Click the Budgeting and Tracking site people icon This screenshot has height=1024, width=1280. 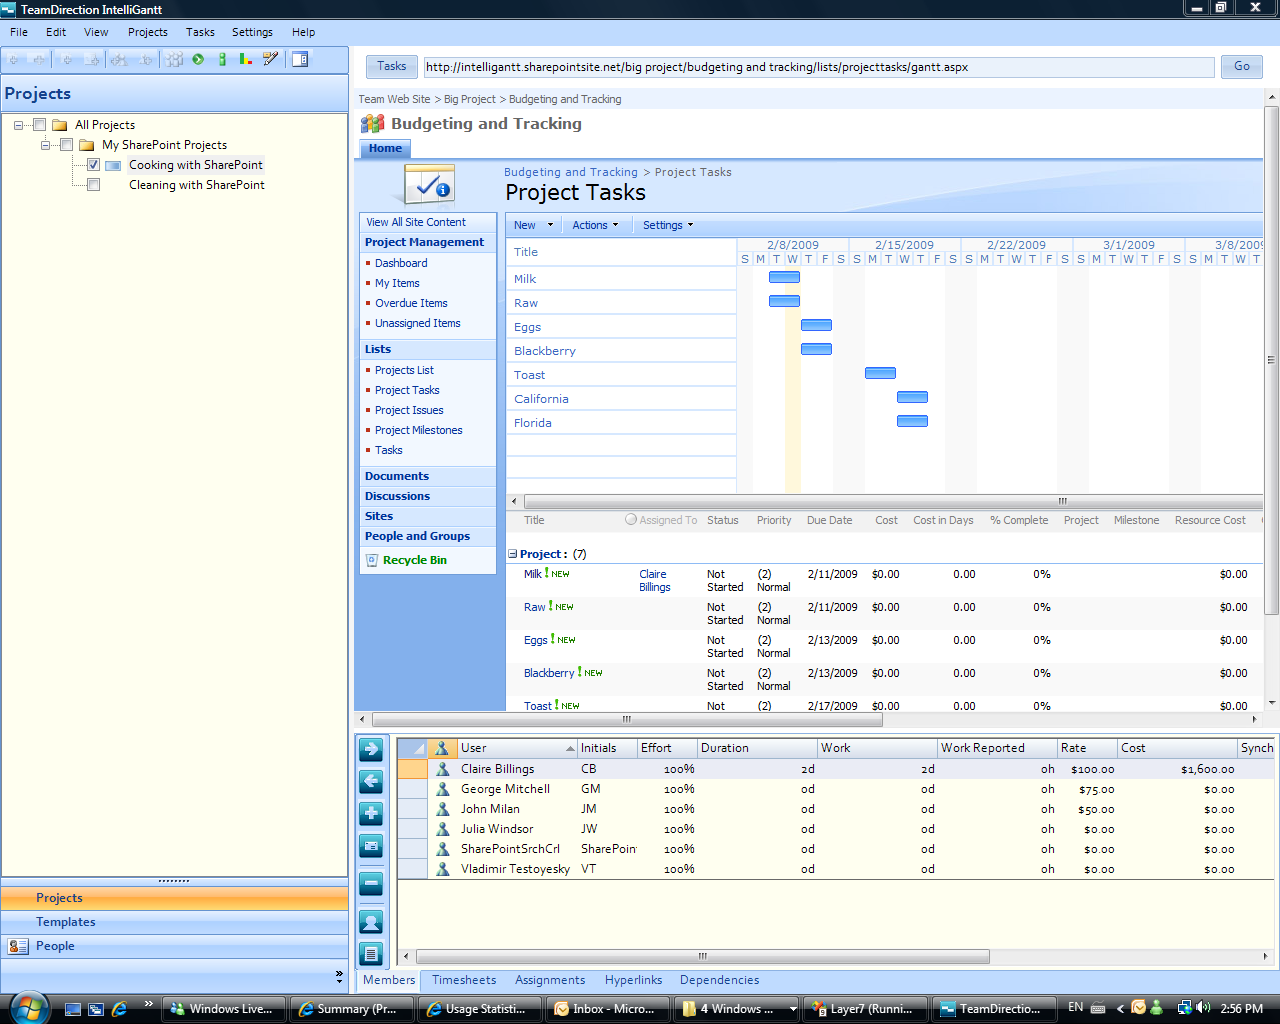[x=373, y=123]
